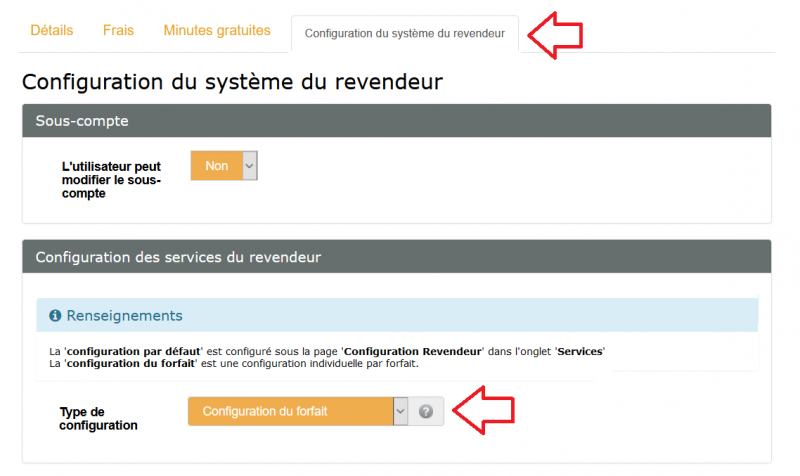Click the Sous-compte section header
The image size is (800, 476).
(x=396, y=121)
